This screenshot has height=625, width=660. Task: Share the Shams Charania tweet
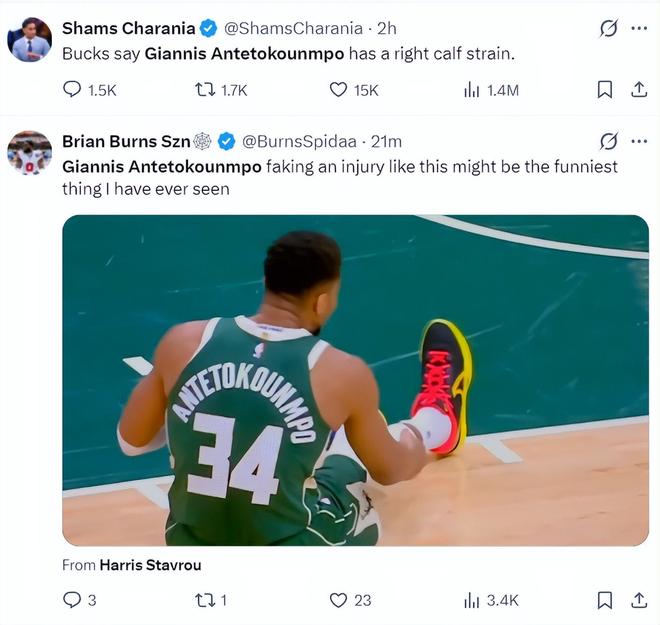(x=638, y=90)
